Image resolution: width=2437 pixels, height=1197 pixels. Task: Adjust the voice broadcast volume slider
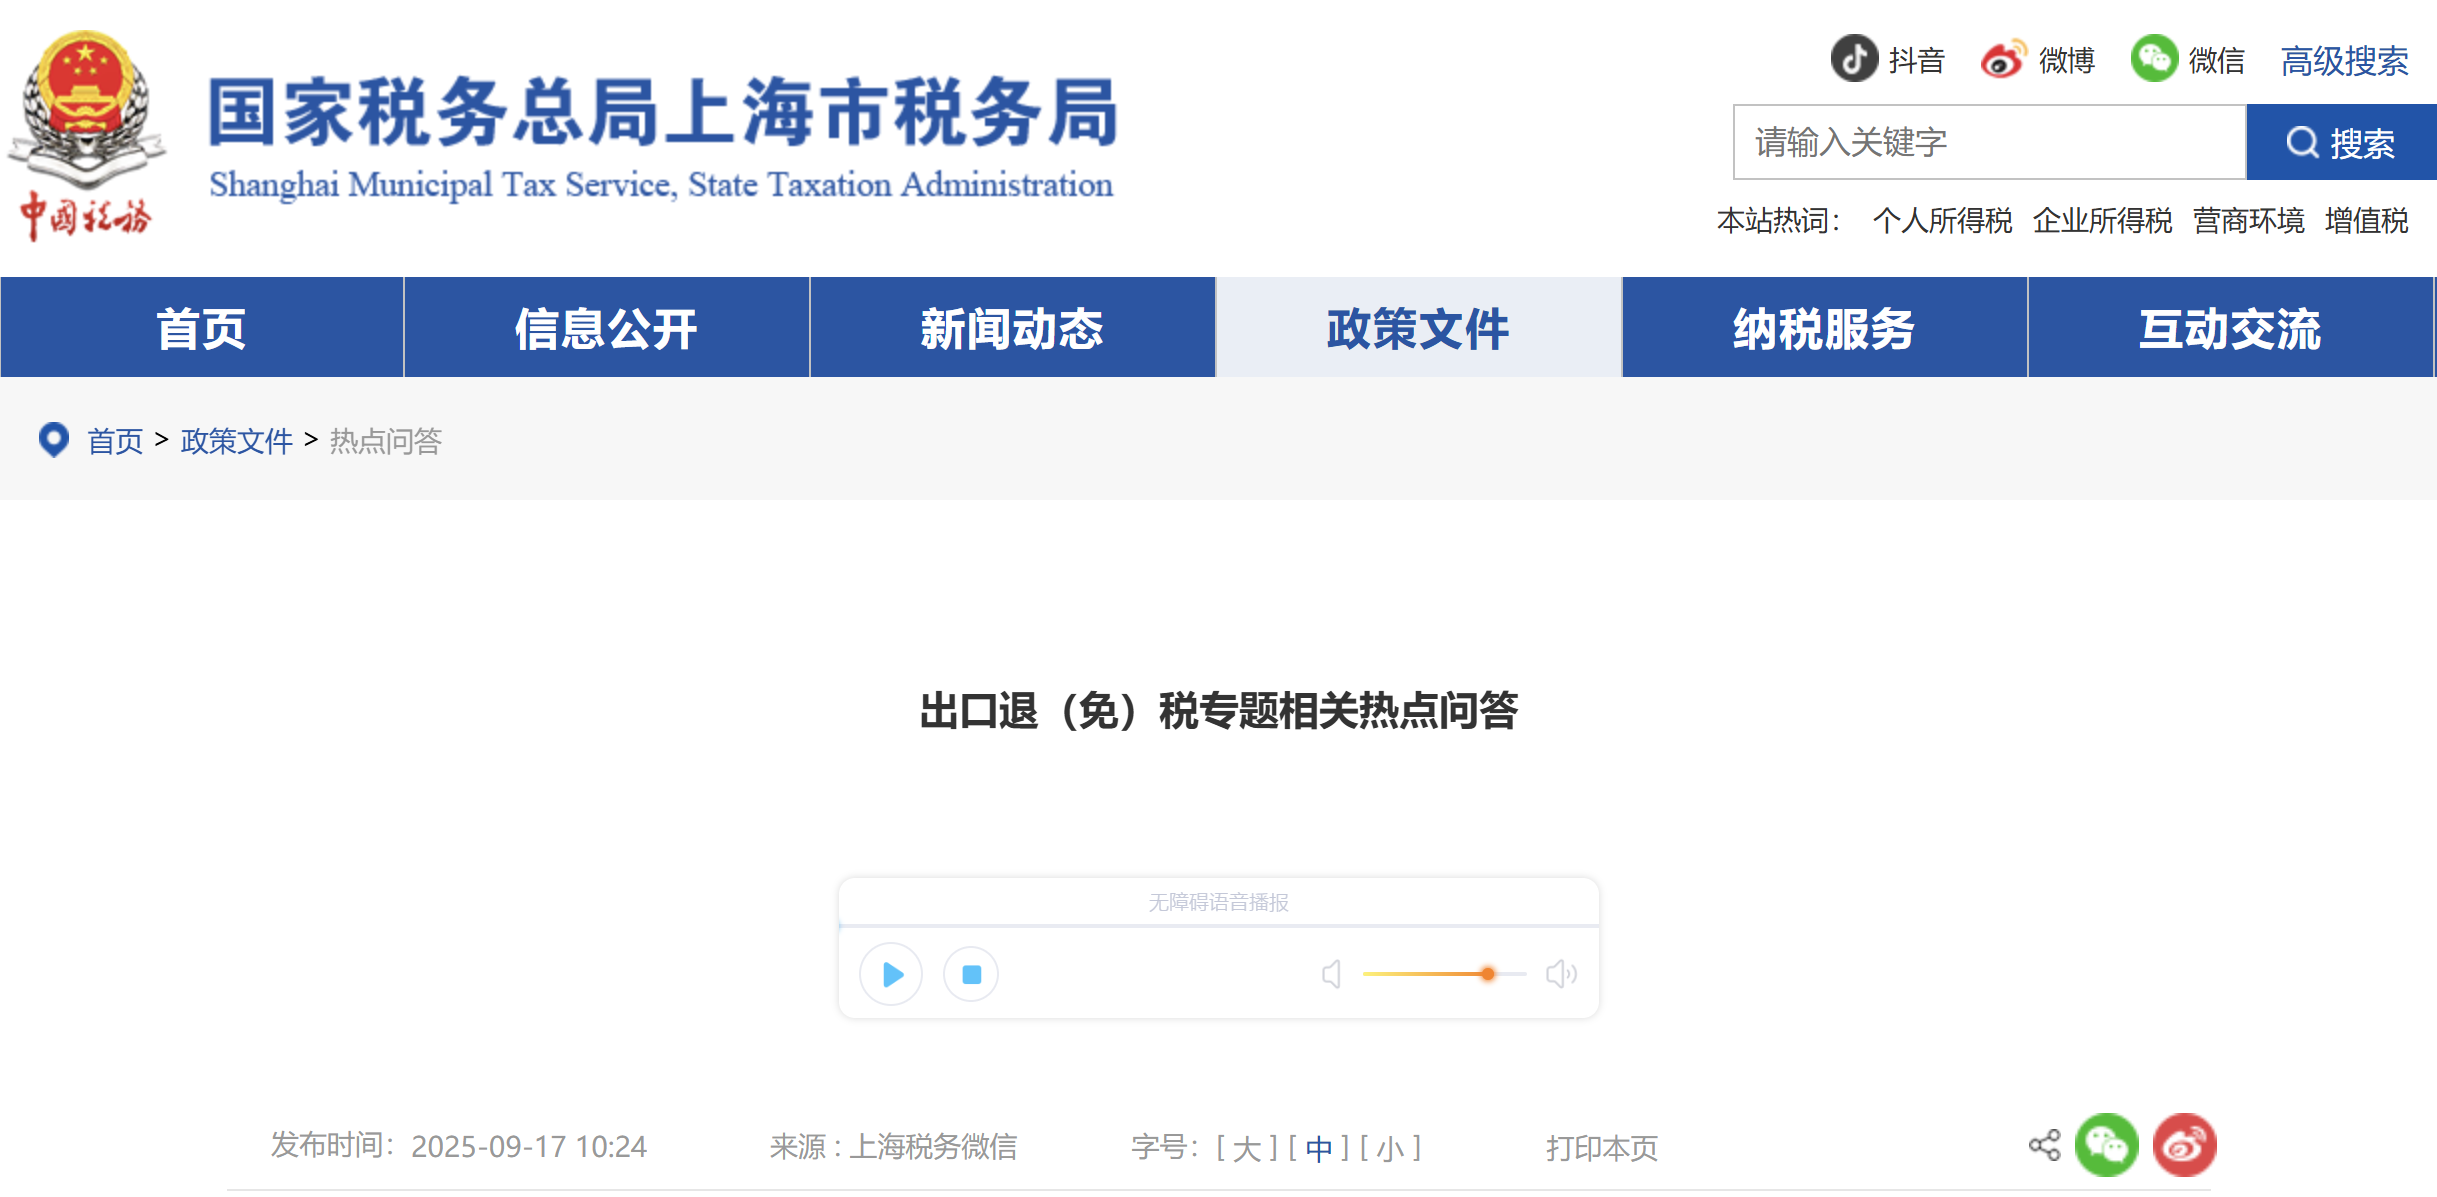(x=1488, y=973)
